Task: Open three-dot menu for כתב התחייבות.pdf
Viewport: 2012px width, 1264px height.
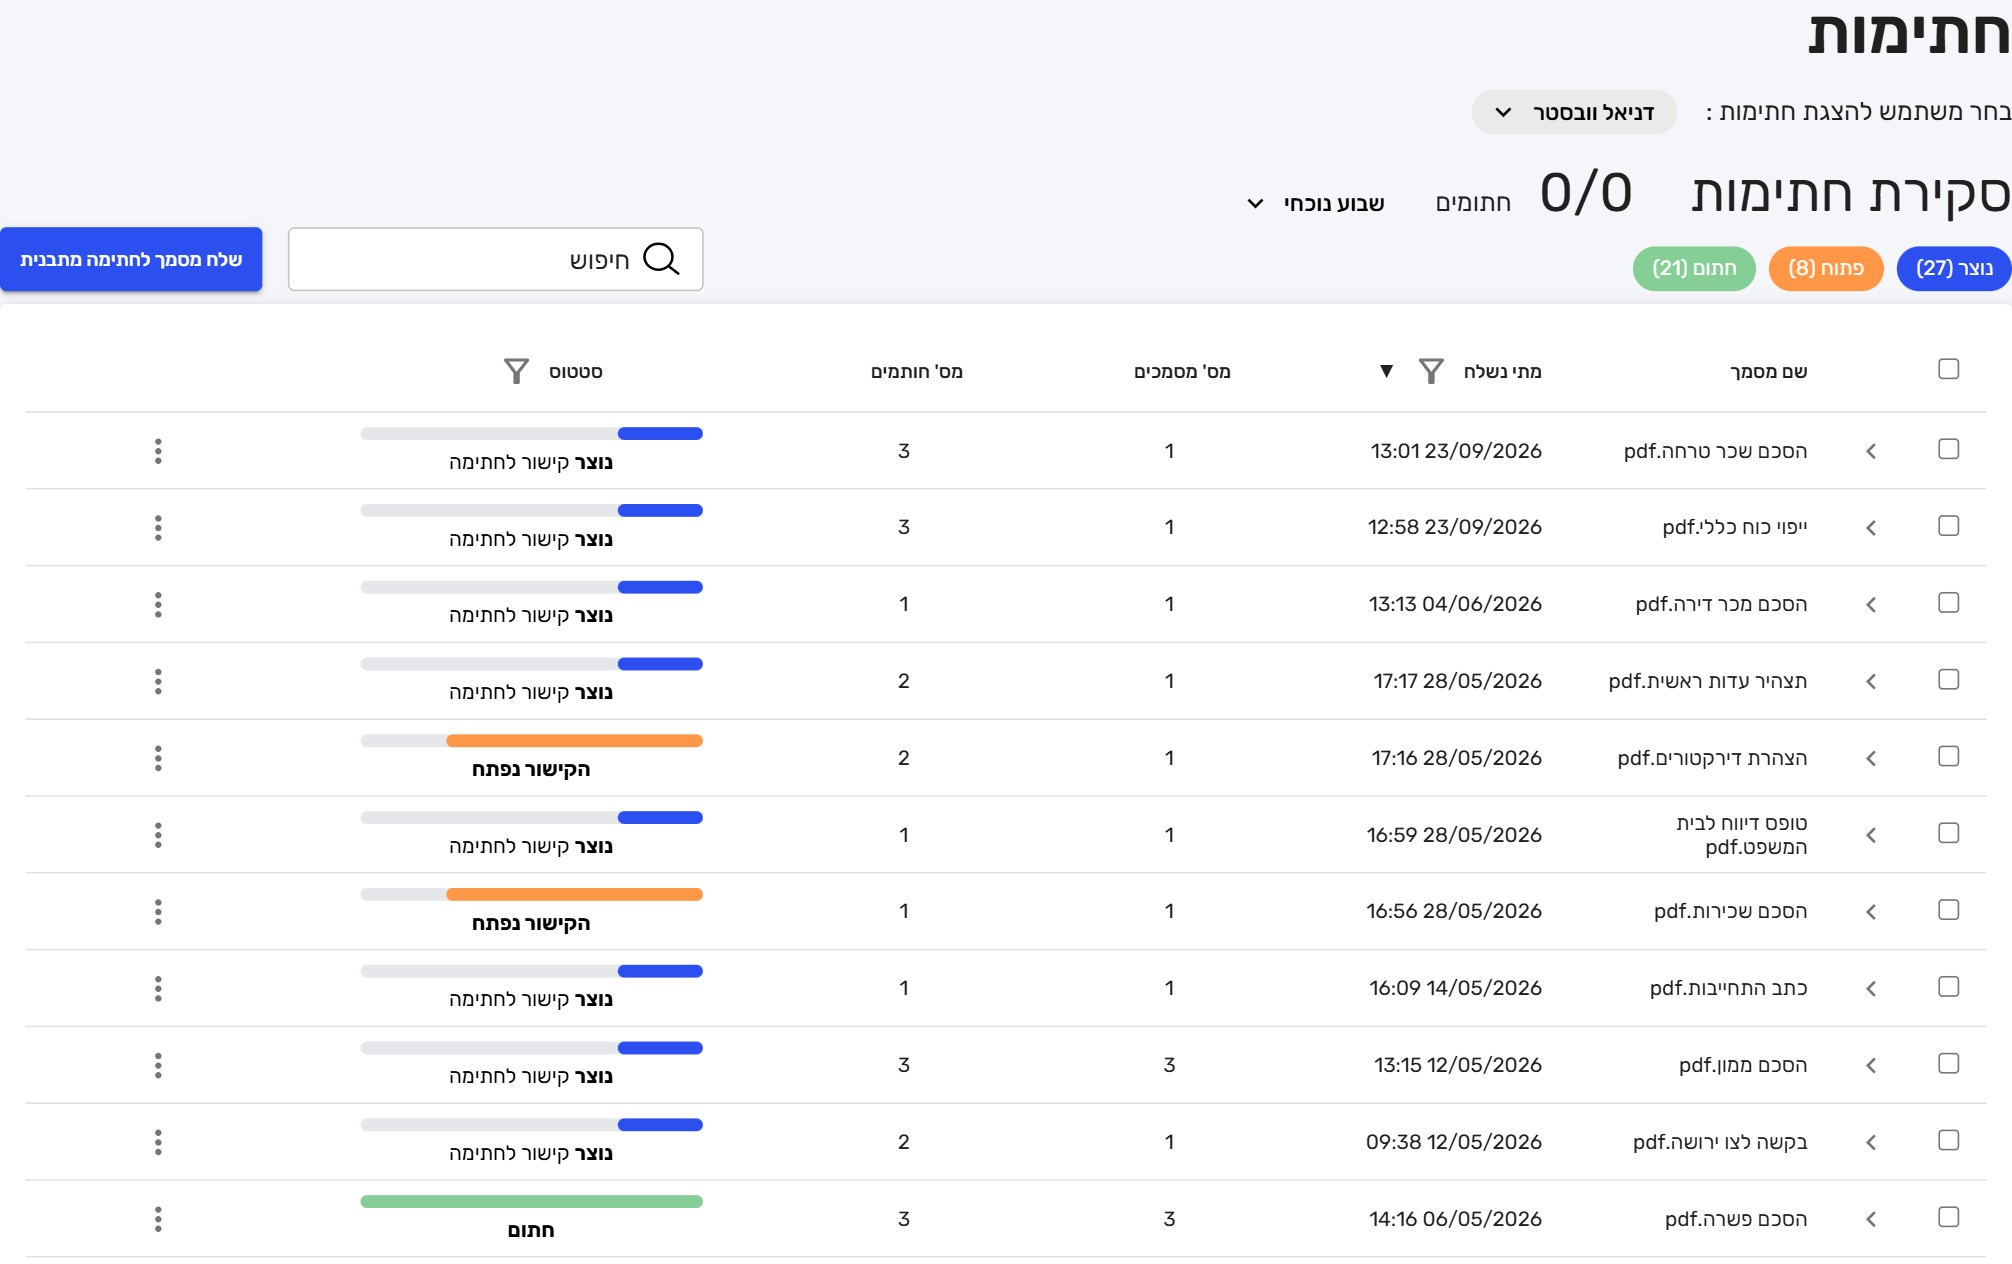Action: click(158, 988)
